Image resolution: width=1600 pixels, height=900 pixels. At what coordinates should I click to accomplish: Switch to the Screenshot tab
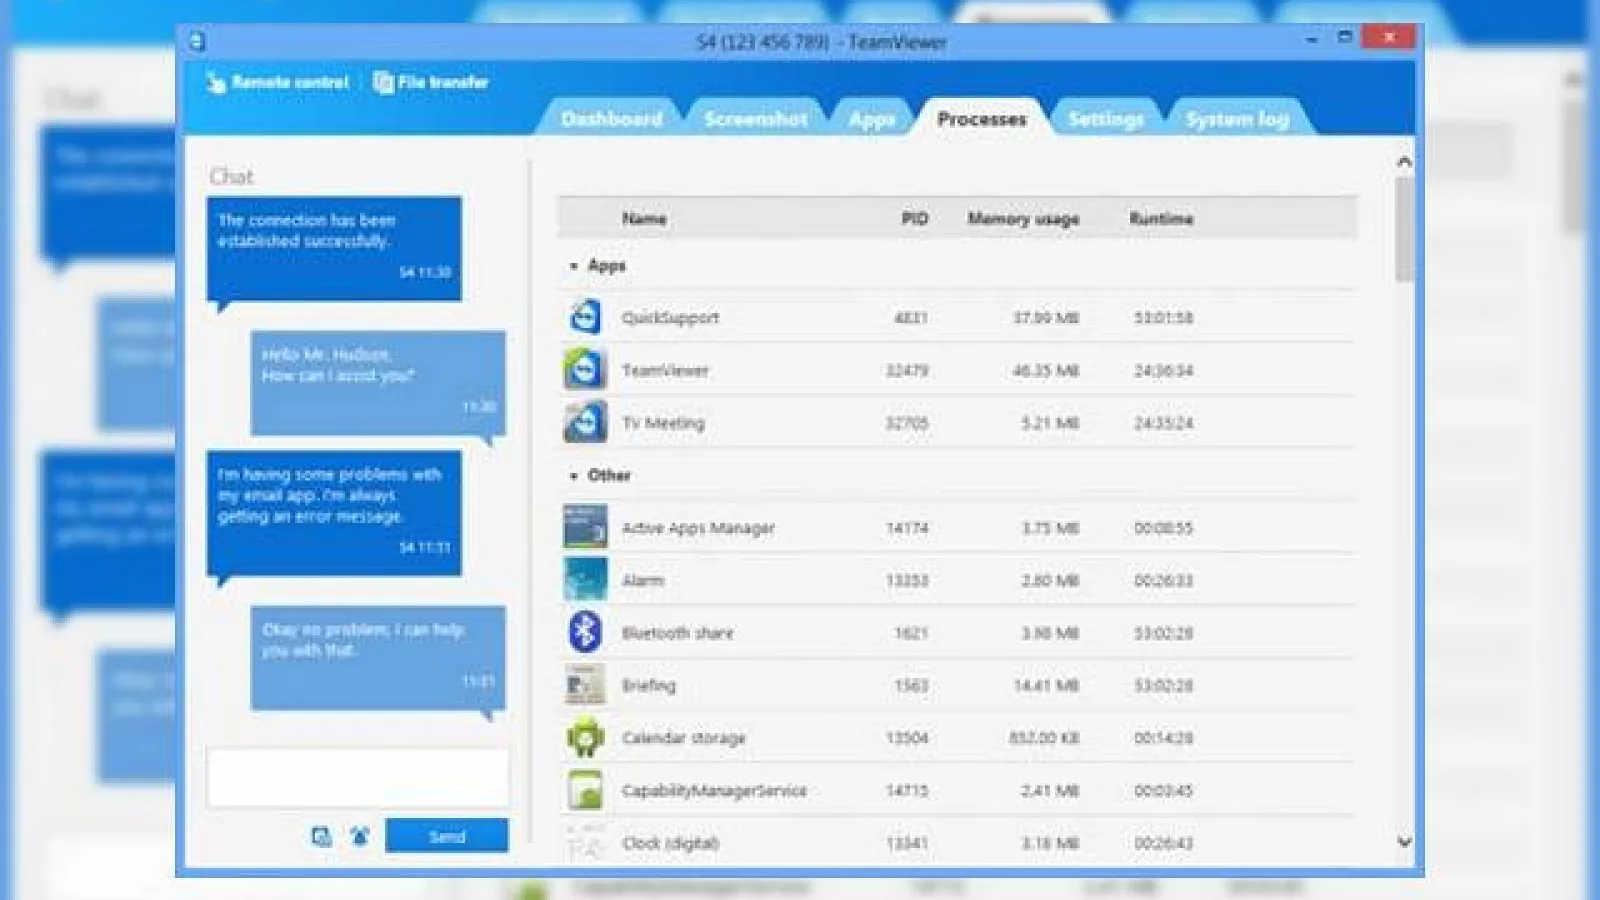pyautogui.click(x=755, y=119)
